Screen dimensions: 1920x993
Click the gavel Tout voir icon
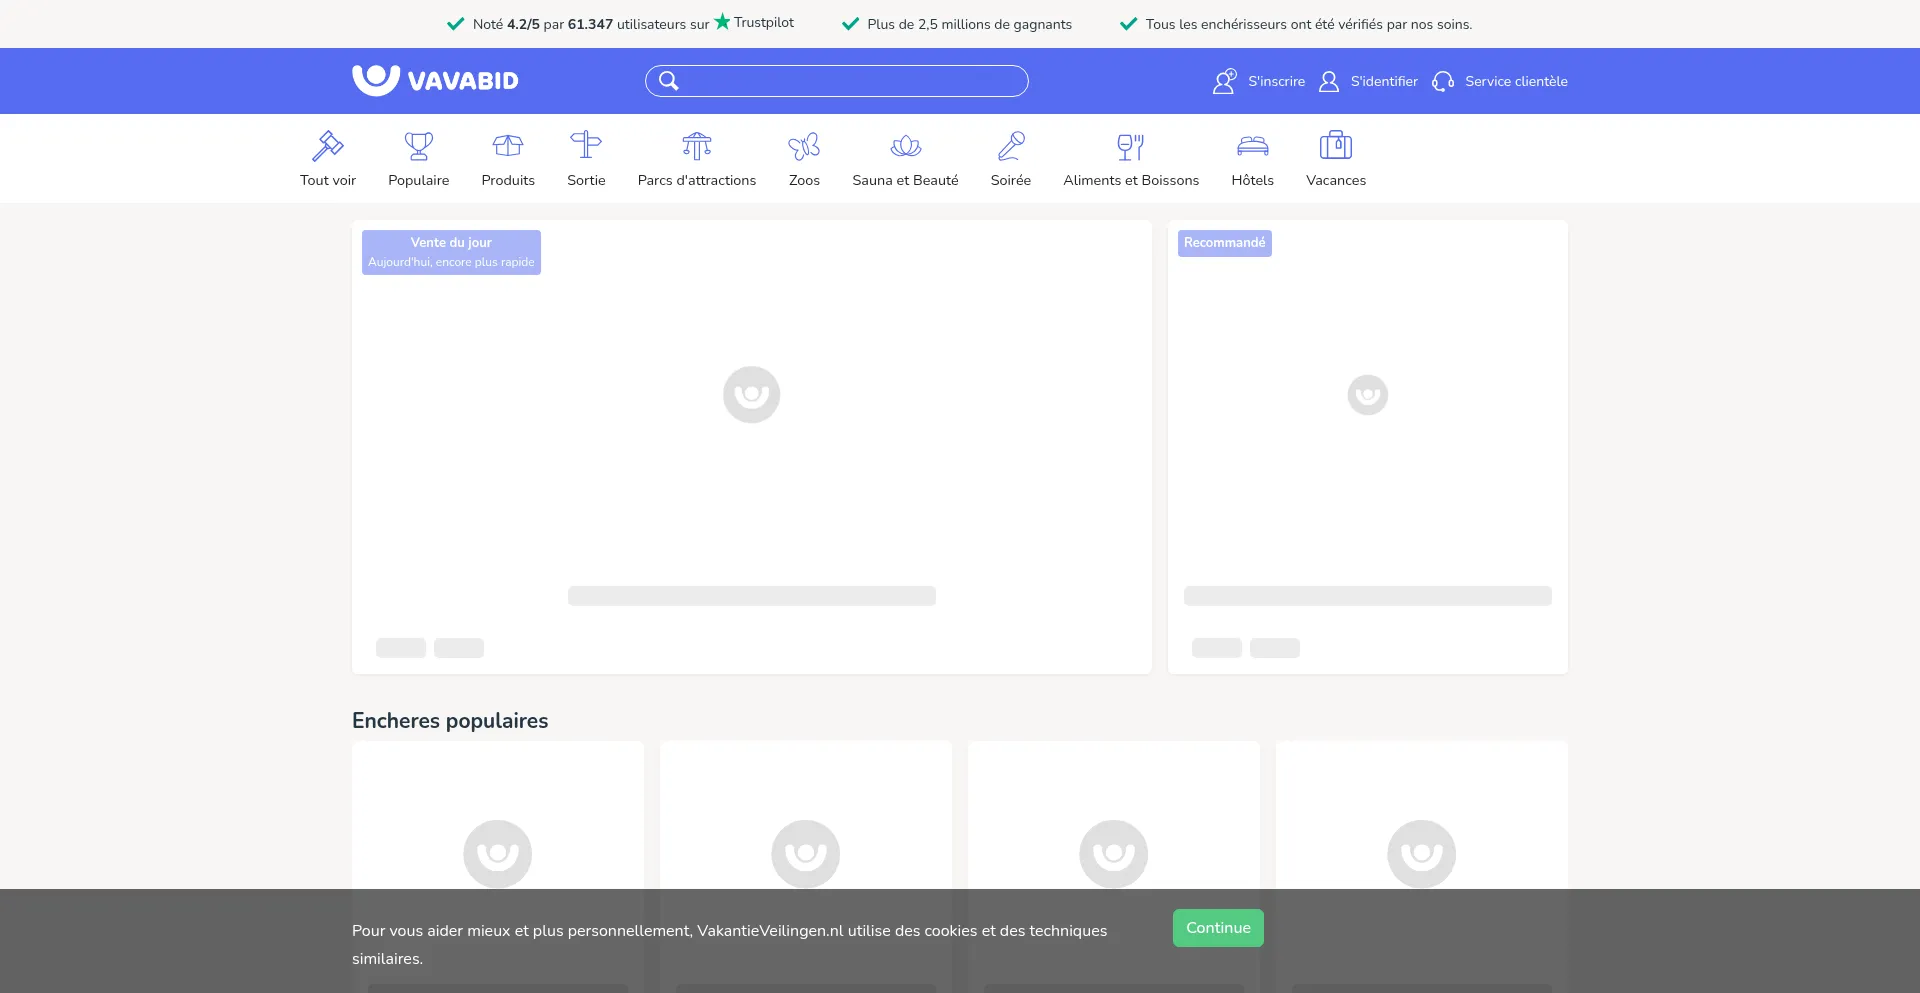328,146
